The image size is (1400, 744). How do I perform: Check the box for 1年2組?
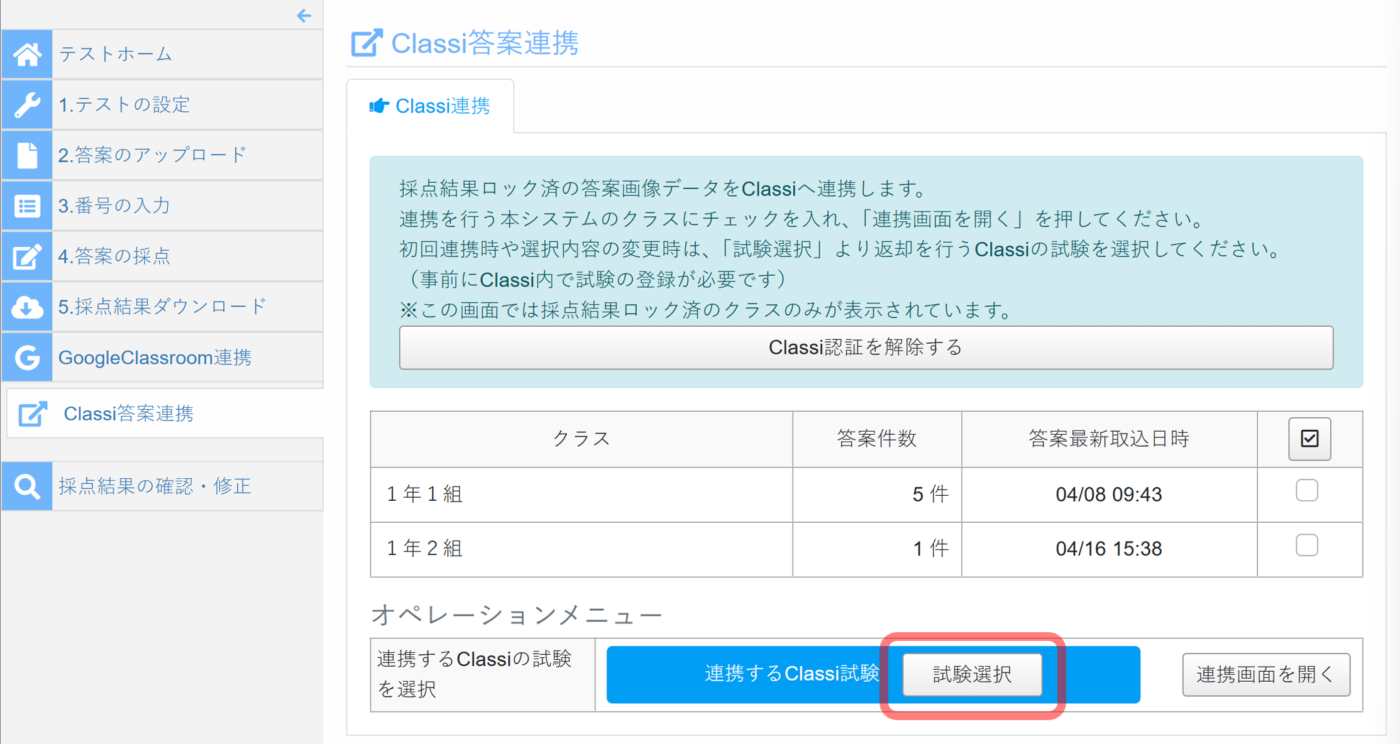(1306, 545)
